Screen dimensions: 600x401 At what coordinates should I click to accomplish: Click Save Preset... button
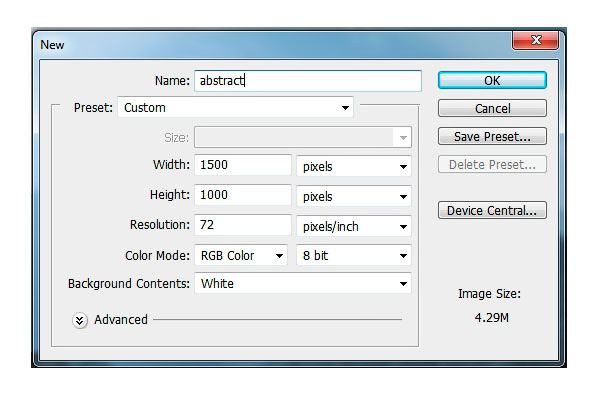tap(492, 136)
